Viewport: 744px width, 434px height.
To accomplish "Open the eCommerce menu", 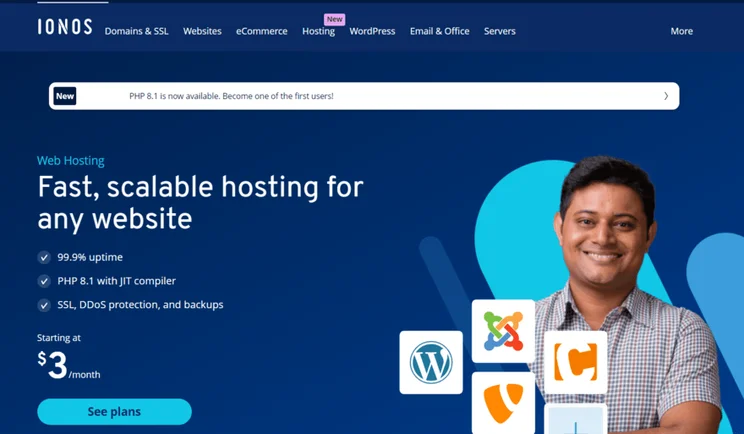I will click(261, 31).
